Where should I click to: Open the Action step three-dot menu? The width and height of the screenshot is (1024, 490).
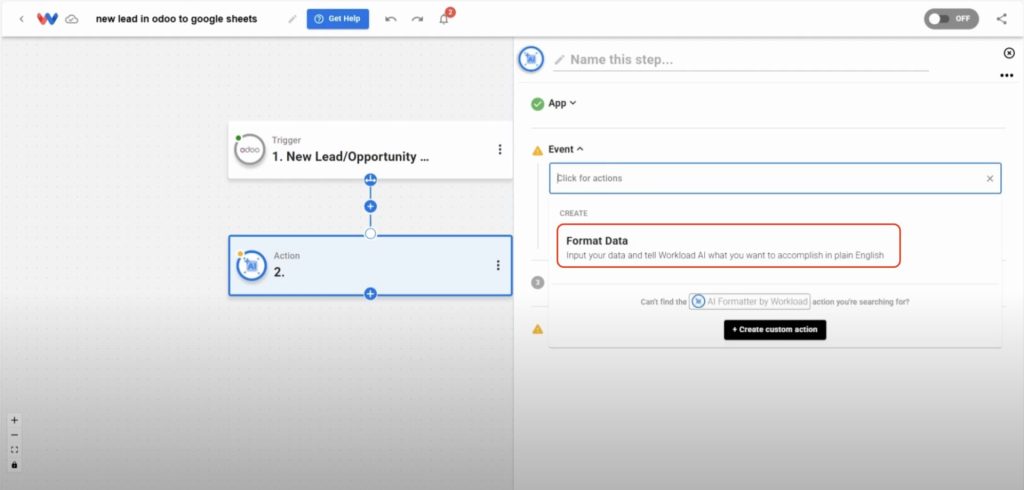pos(498,265)
